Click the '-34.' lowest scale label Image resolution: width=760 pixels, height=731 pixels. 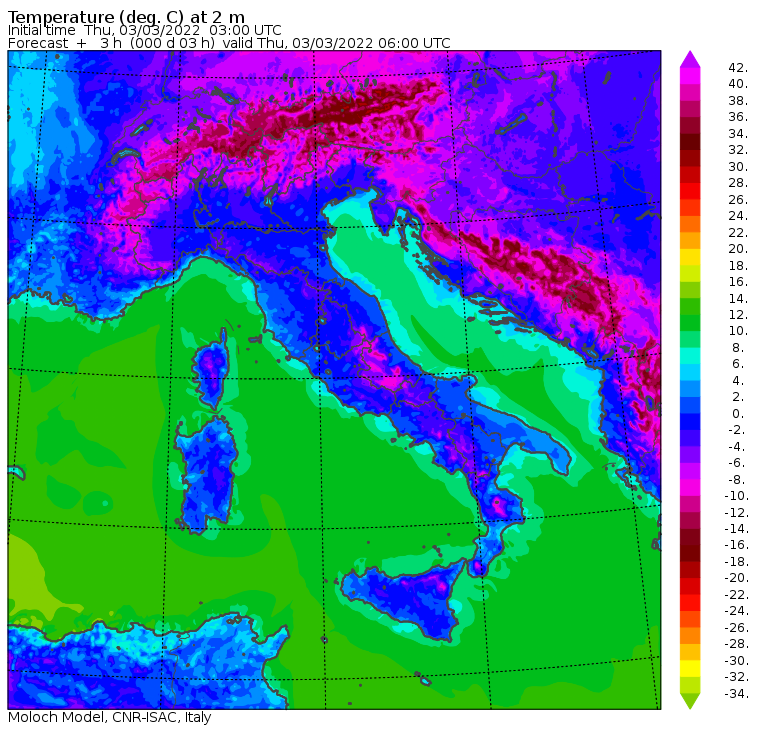point(736,694)
